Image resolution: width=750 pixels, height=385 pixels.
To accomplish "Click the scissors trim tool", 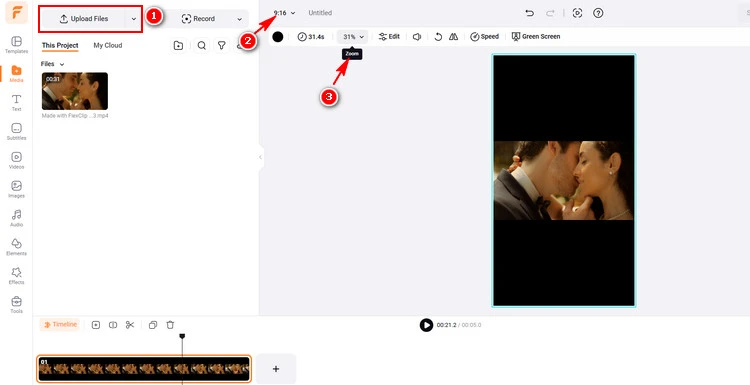I will click(x=130, y=325).
